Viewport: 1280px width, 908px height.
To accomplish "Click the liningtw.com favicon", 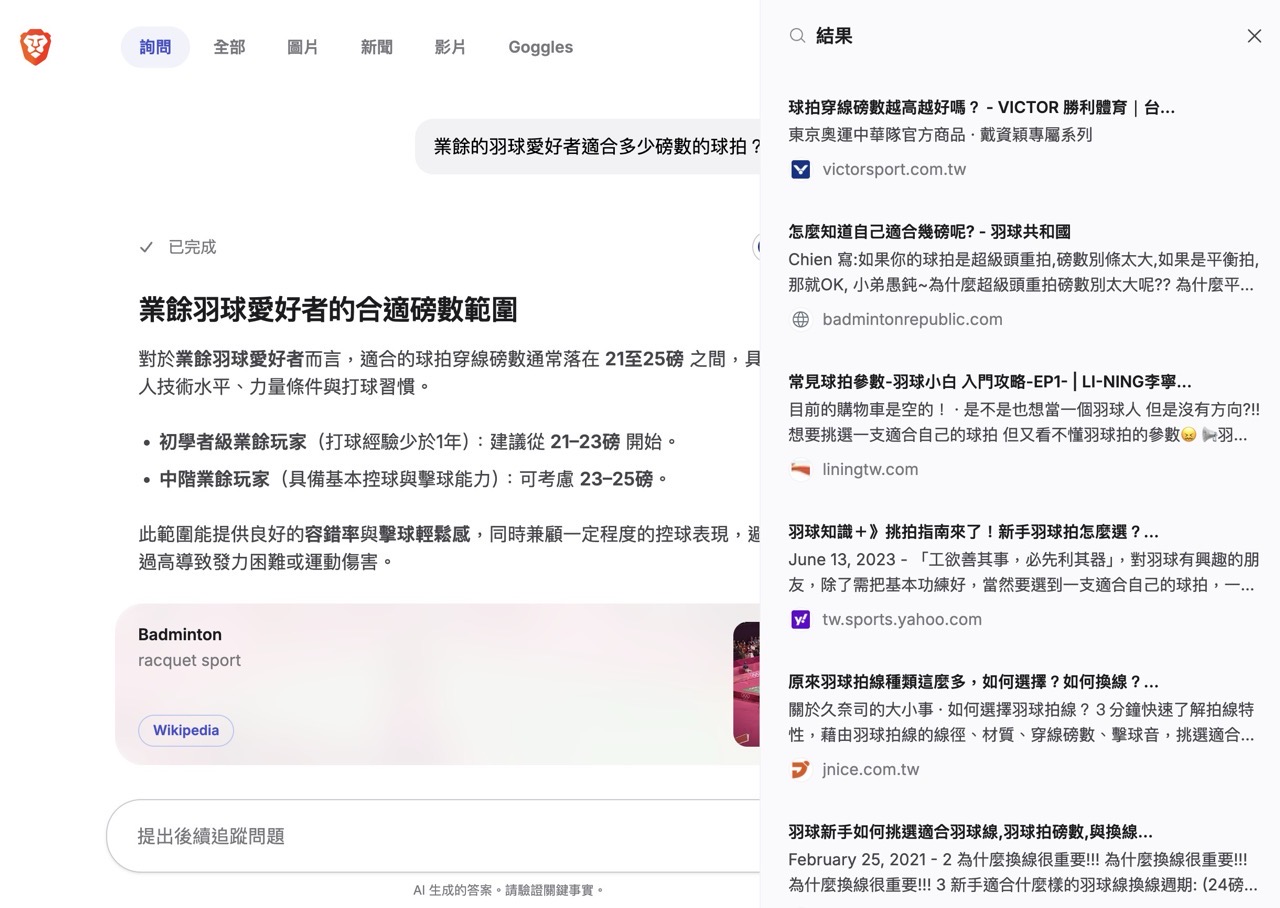I will 800,469.
